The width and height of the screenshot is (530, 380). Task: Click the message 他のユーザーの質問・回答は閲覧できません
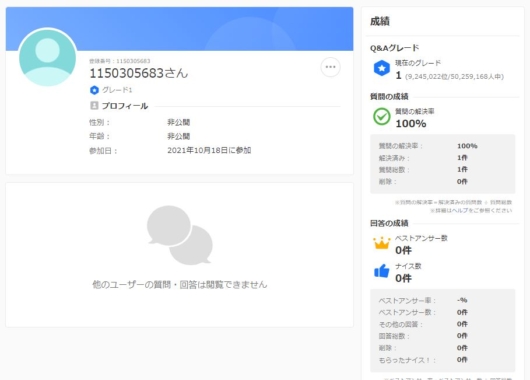pos(179,285)
